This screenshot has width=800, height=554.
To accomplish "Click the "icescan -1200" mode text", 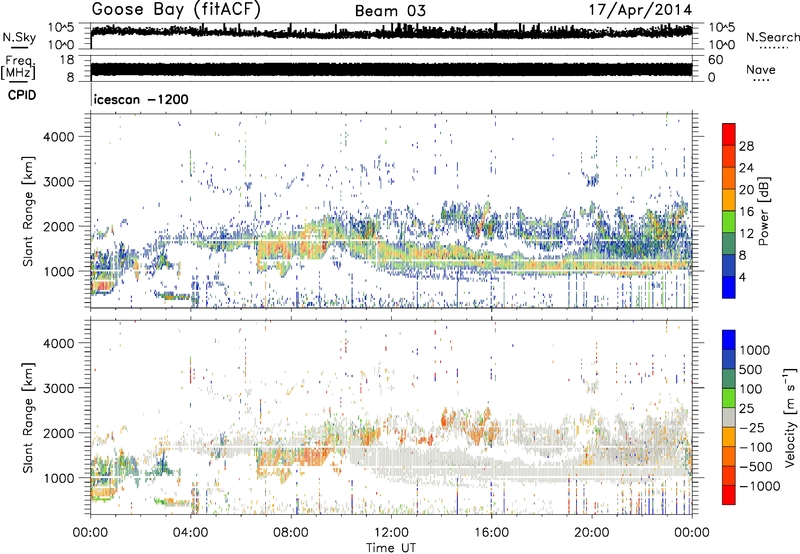I will [x=141, y=99].
